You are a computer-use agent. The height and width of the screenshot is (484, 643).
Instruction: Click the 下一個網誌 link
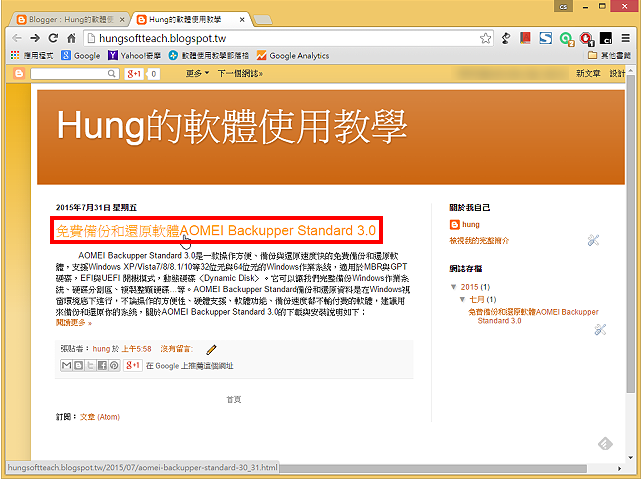pos(240,73)
